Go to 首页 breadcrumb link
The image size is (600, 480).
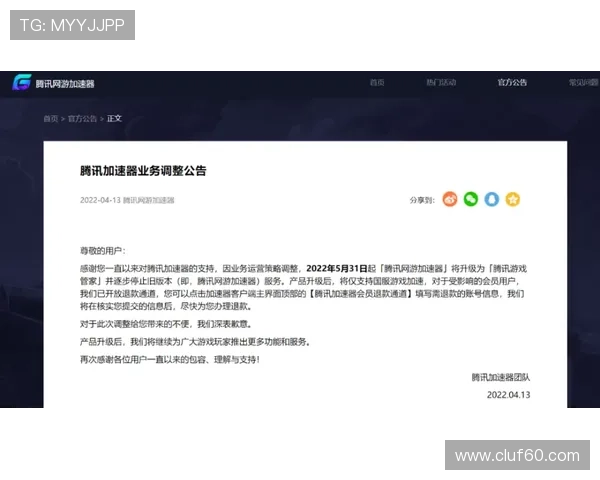point(51,119)
